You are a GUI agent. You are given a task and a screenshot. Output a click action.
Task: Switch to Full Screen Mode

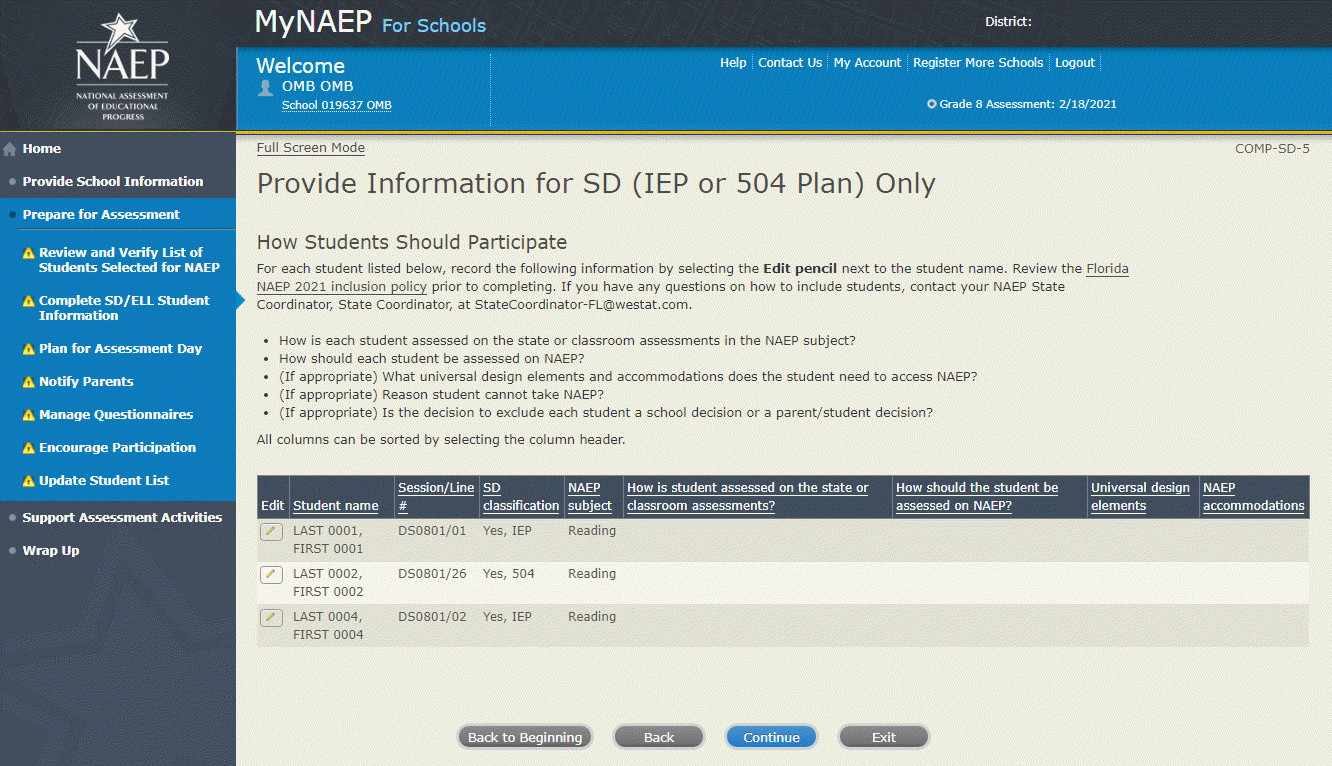coord(310,148)
